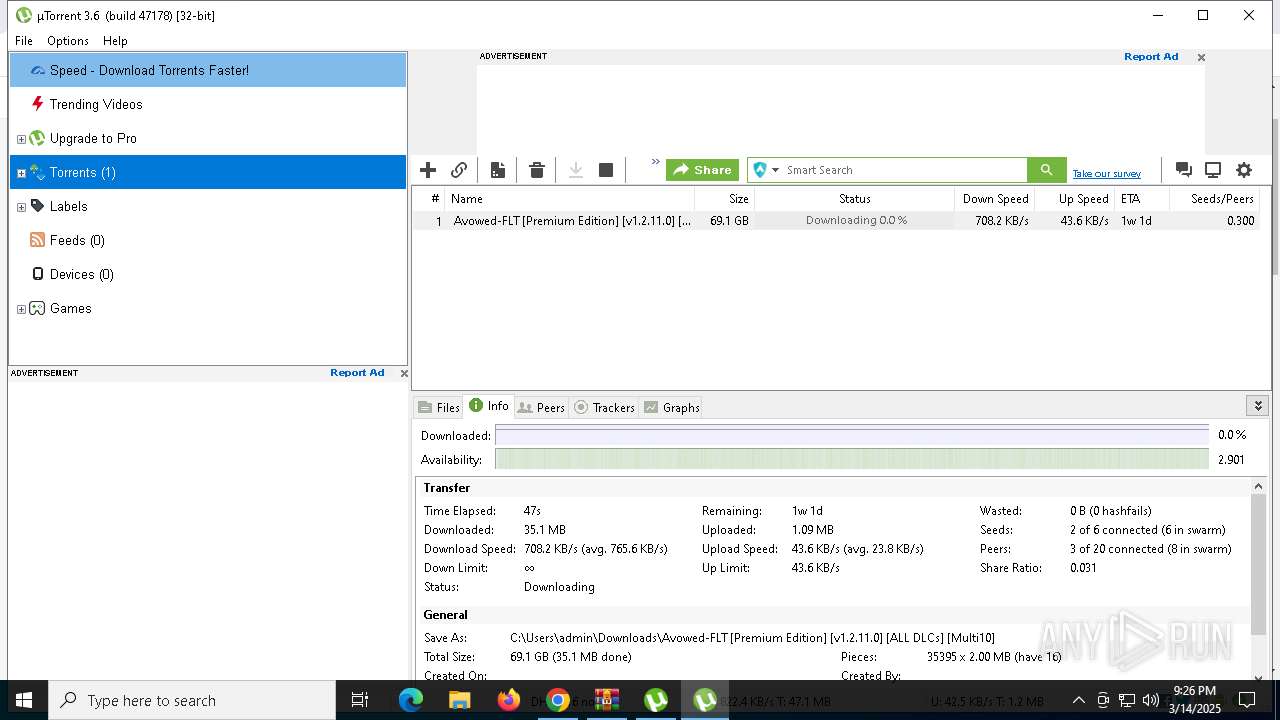Click the Start download arrow icon
Image resolution: width=1280 pixels, height=720 pixels.
[576, 170]
